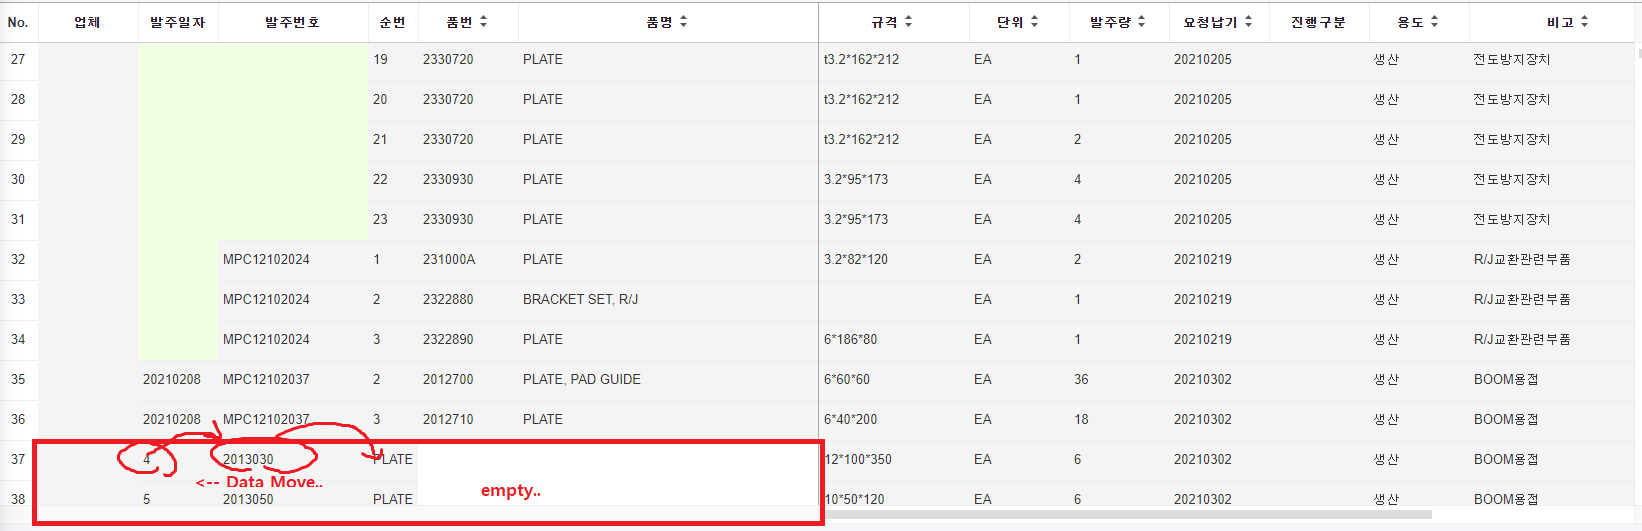Click order number MPC12102037 in row 35

point(266,379)
